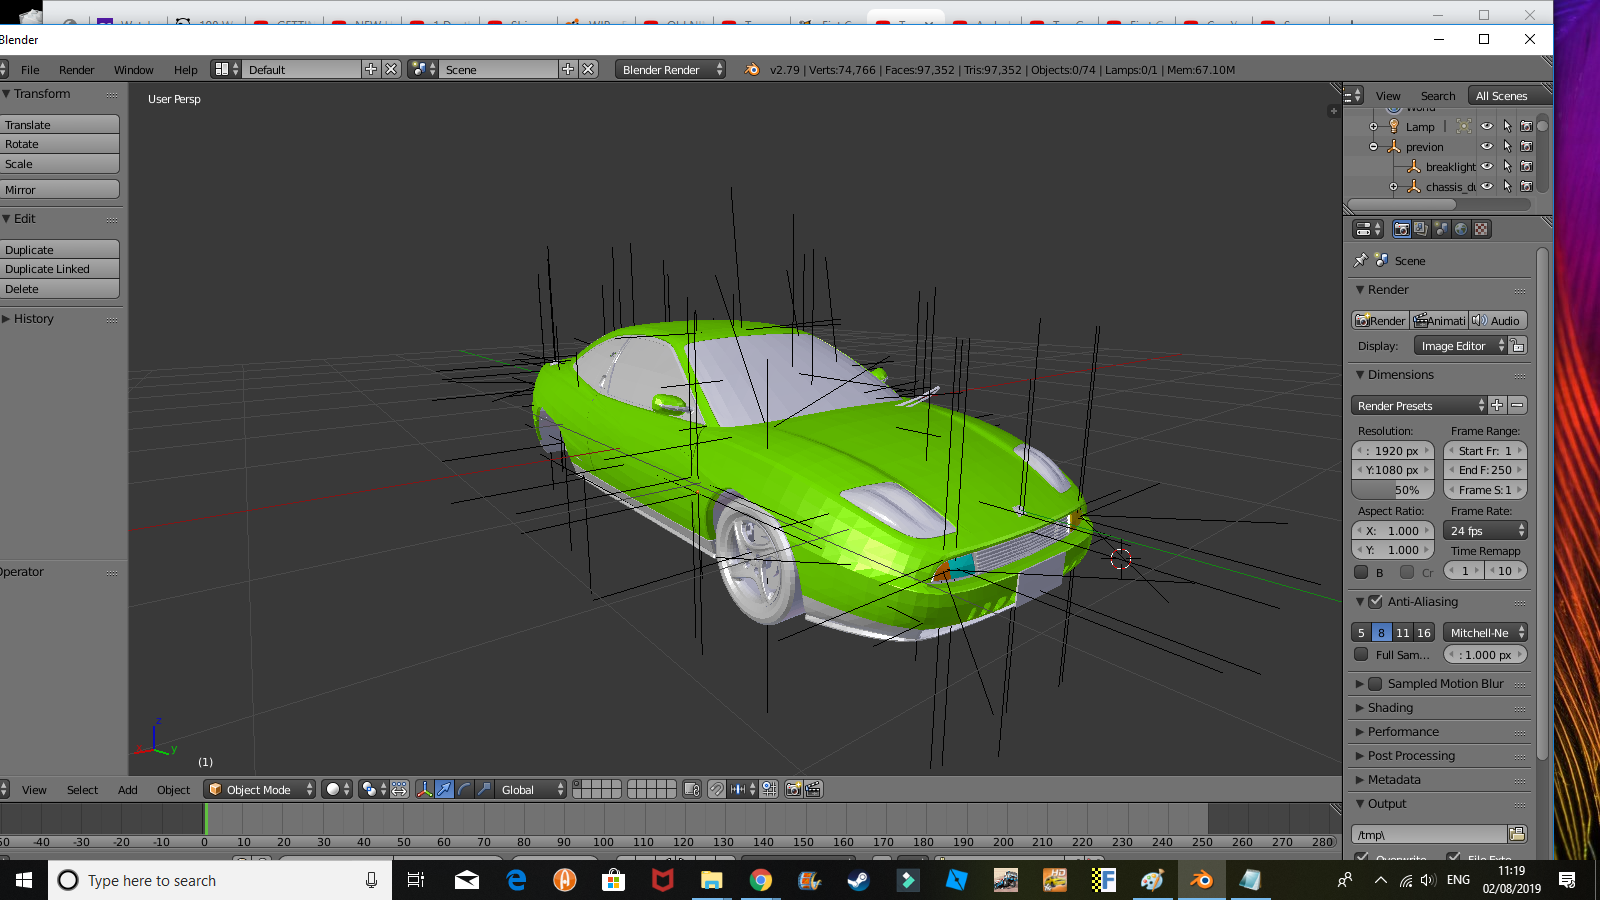
Task: Open the Blender Render engine dropdown
Action: [670, 69]
